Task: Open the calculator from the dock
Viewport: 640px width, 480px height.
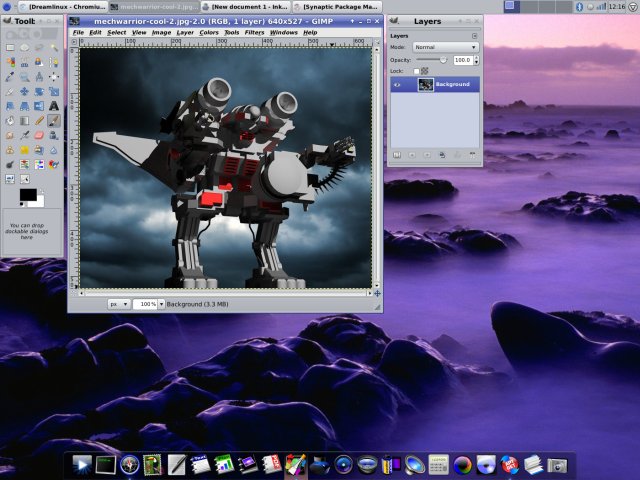Action: coord(439,465)
